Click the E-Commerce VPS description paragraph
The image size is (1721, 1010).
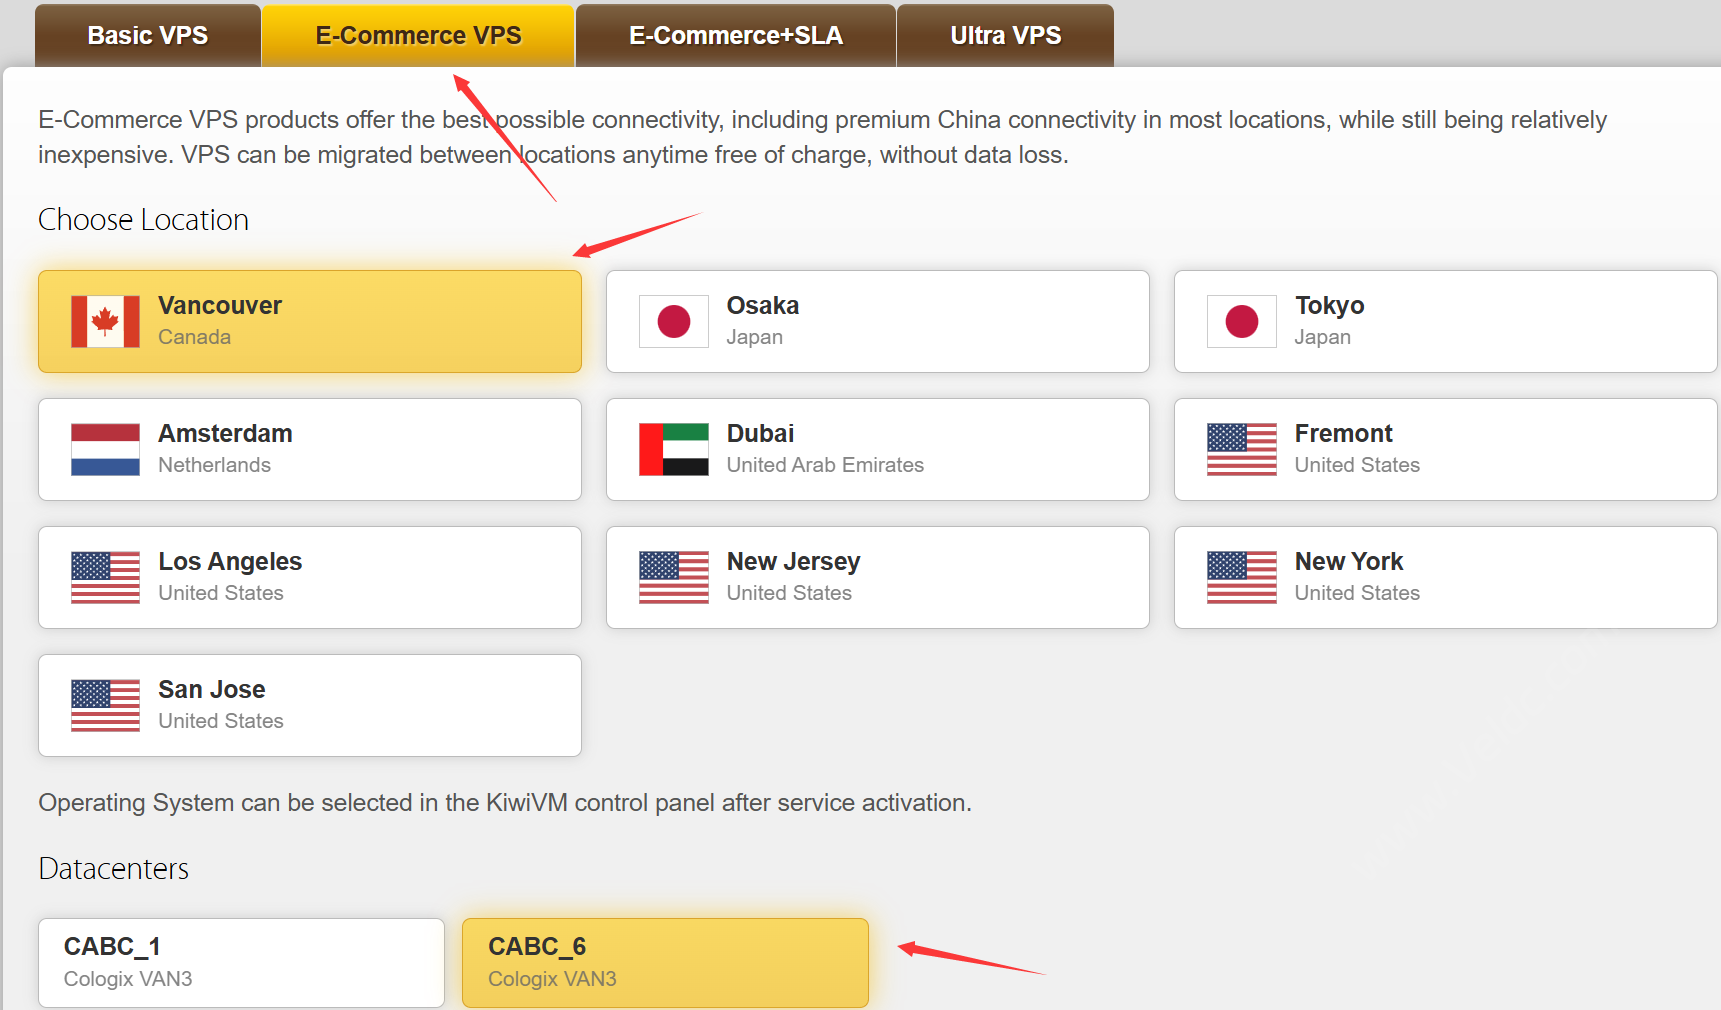(x=822, y=137)
